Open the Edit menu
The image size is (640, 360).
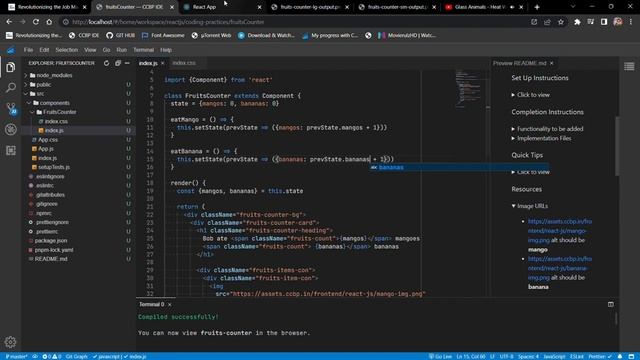click(x=44, y=50)
